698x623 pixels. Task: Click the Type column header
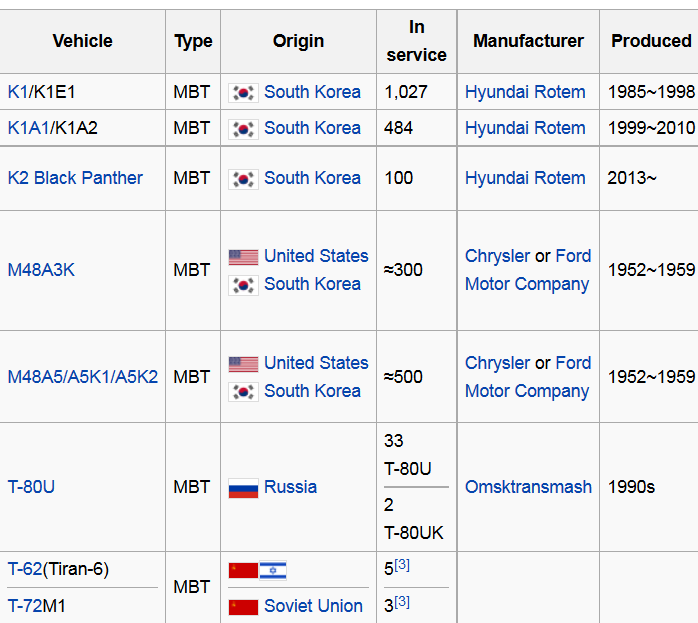click(x=193, y=41)
